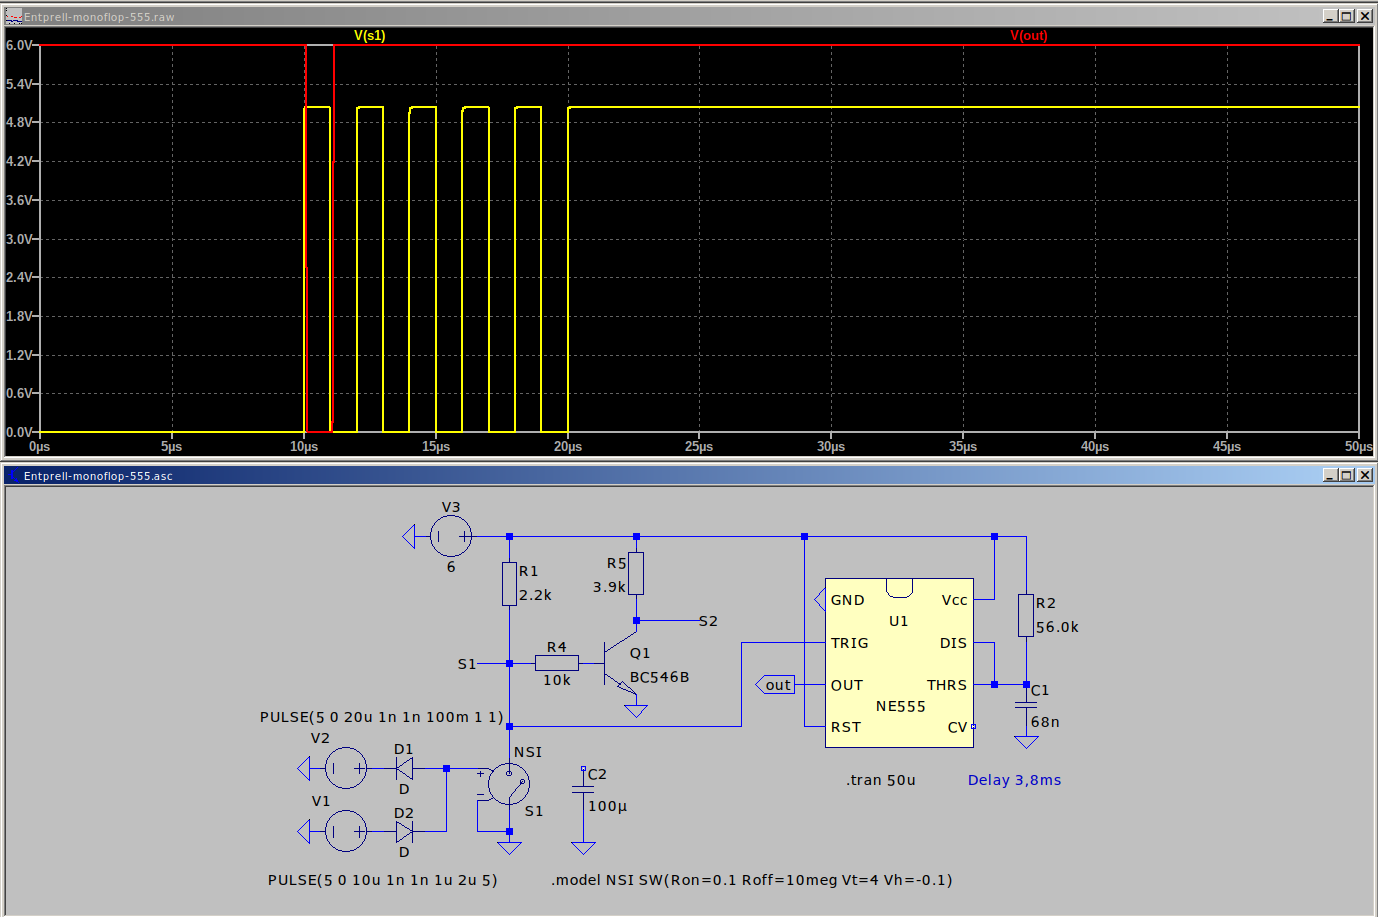Select the V1 pulse source symbol
Viewport: 1378px width, 917px height.
pos(346,831)
